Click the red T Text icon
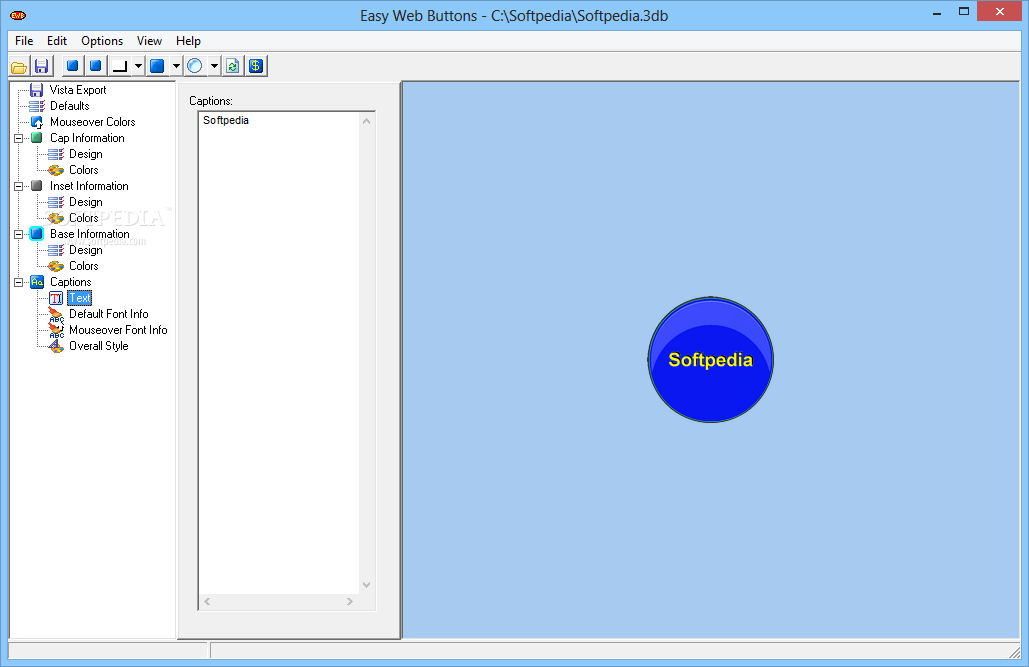 point(56,298)
